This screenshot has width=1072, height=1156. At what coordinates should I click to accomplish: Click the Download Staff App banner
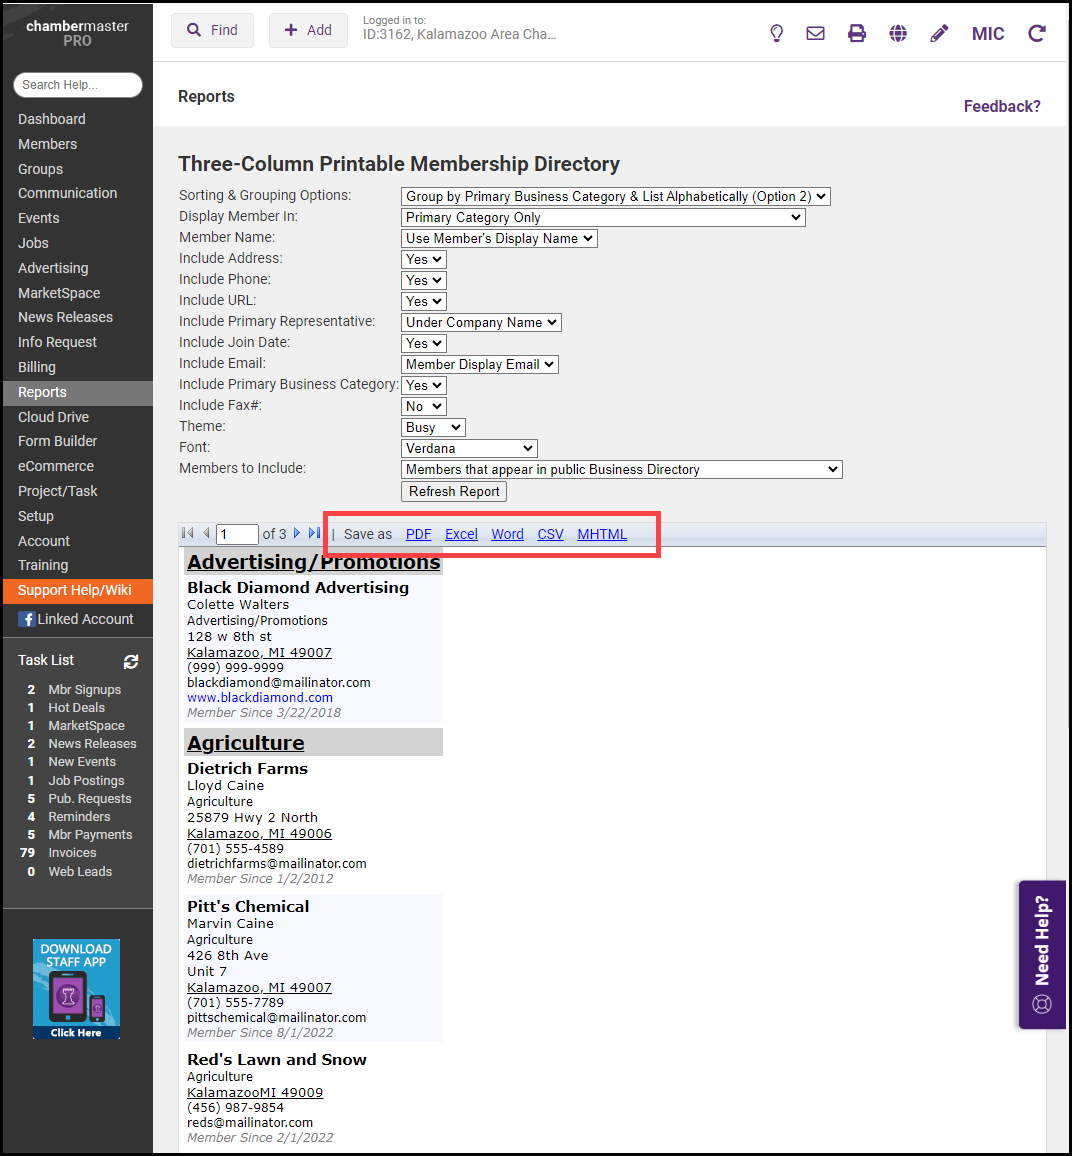(x=76, y=989)
